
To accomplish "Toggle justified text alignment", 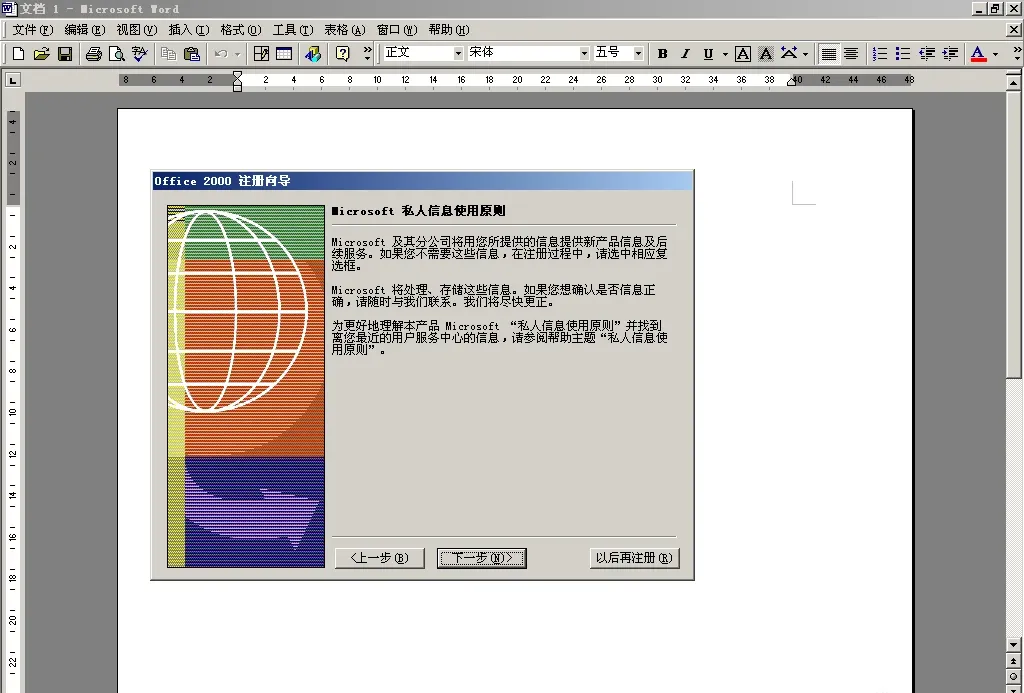I will pos(828,54).
